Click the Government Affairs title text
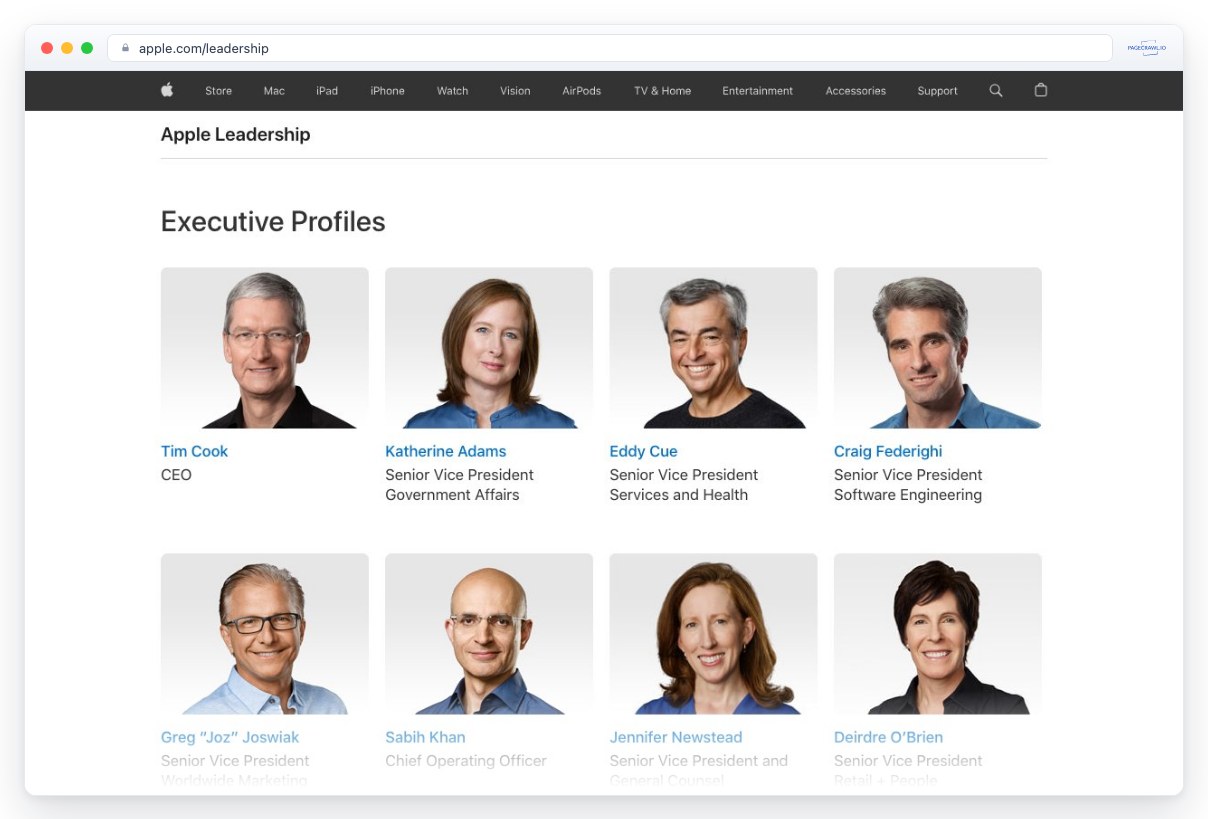1208x819 pixels. pyautogui.click(x=452, y=494)
